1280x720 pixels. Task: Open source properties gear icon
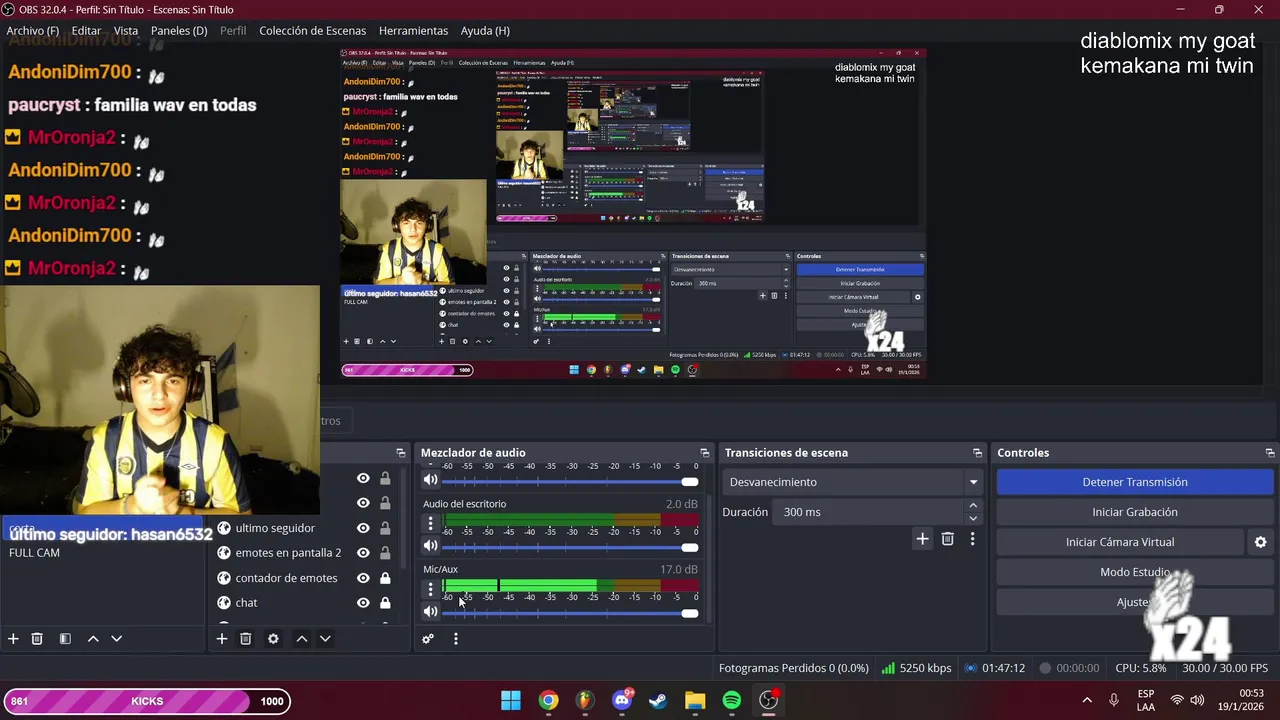pyautogui.click(x=273, y=639)
